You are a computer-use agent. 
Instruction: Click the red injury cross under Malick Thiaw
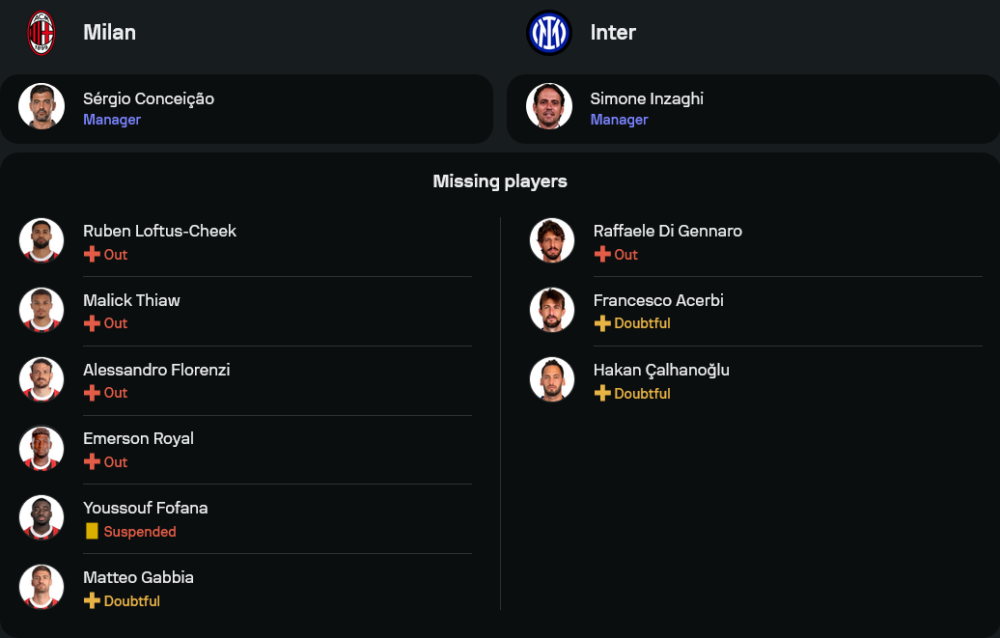point(91,324)
